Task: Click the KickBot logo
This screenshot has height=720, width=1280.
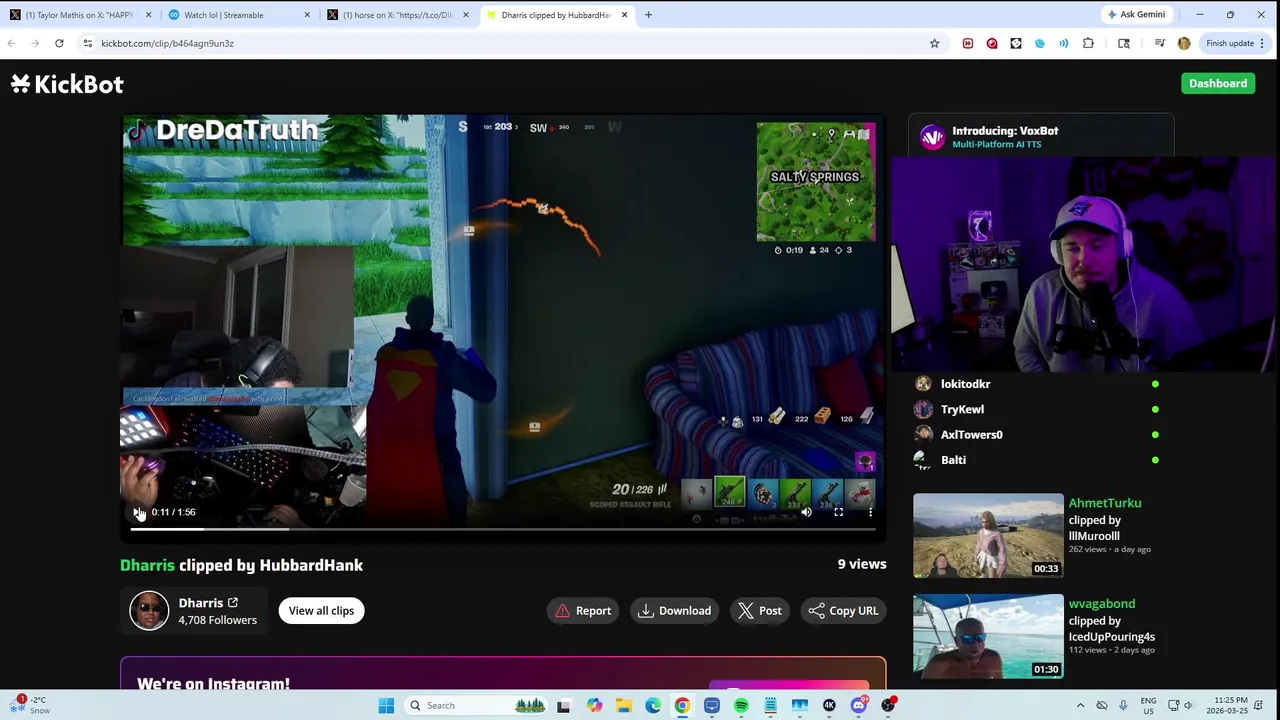Action: pyautogui.click(x=67, y=84)
